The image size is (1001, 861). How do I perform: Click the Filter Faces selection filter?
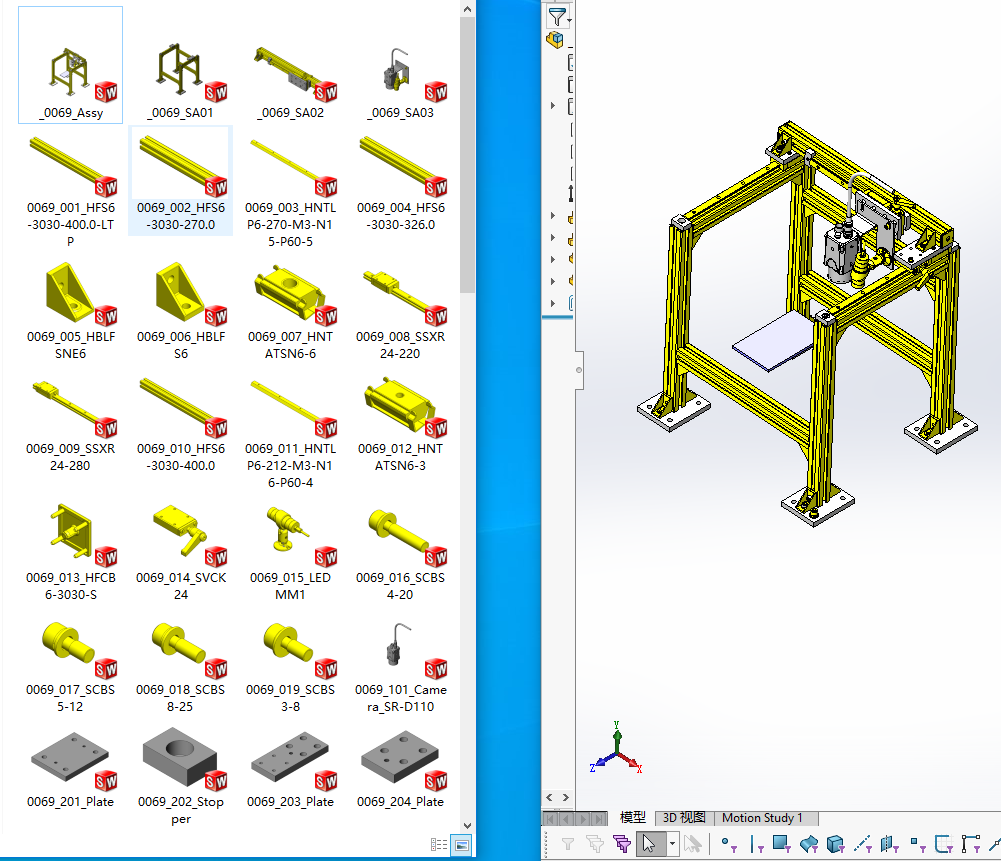[x=782, y=844]
